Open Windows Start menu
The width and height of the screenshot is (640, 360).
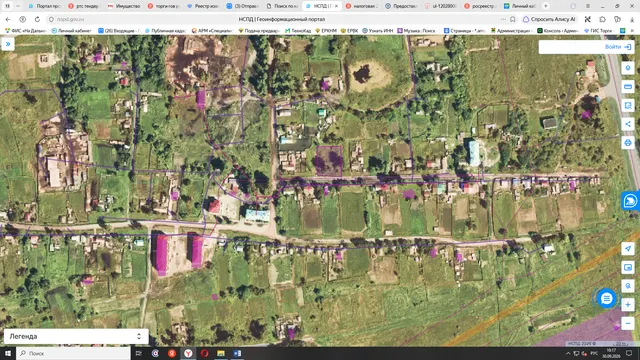coord(8,353)
